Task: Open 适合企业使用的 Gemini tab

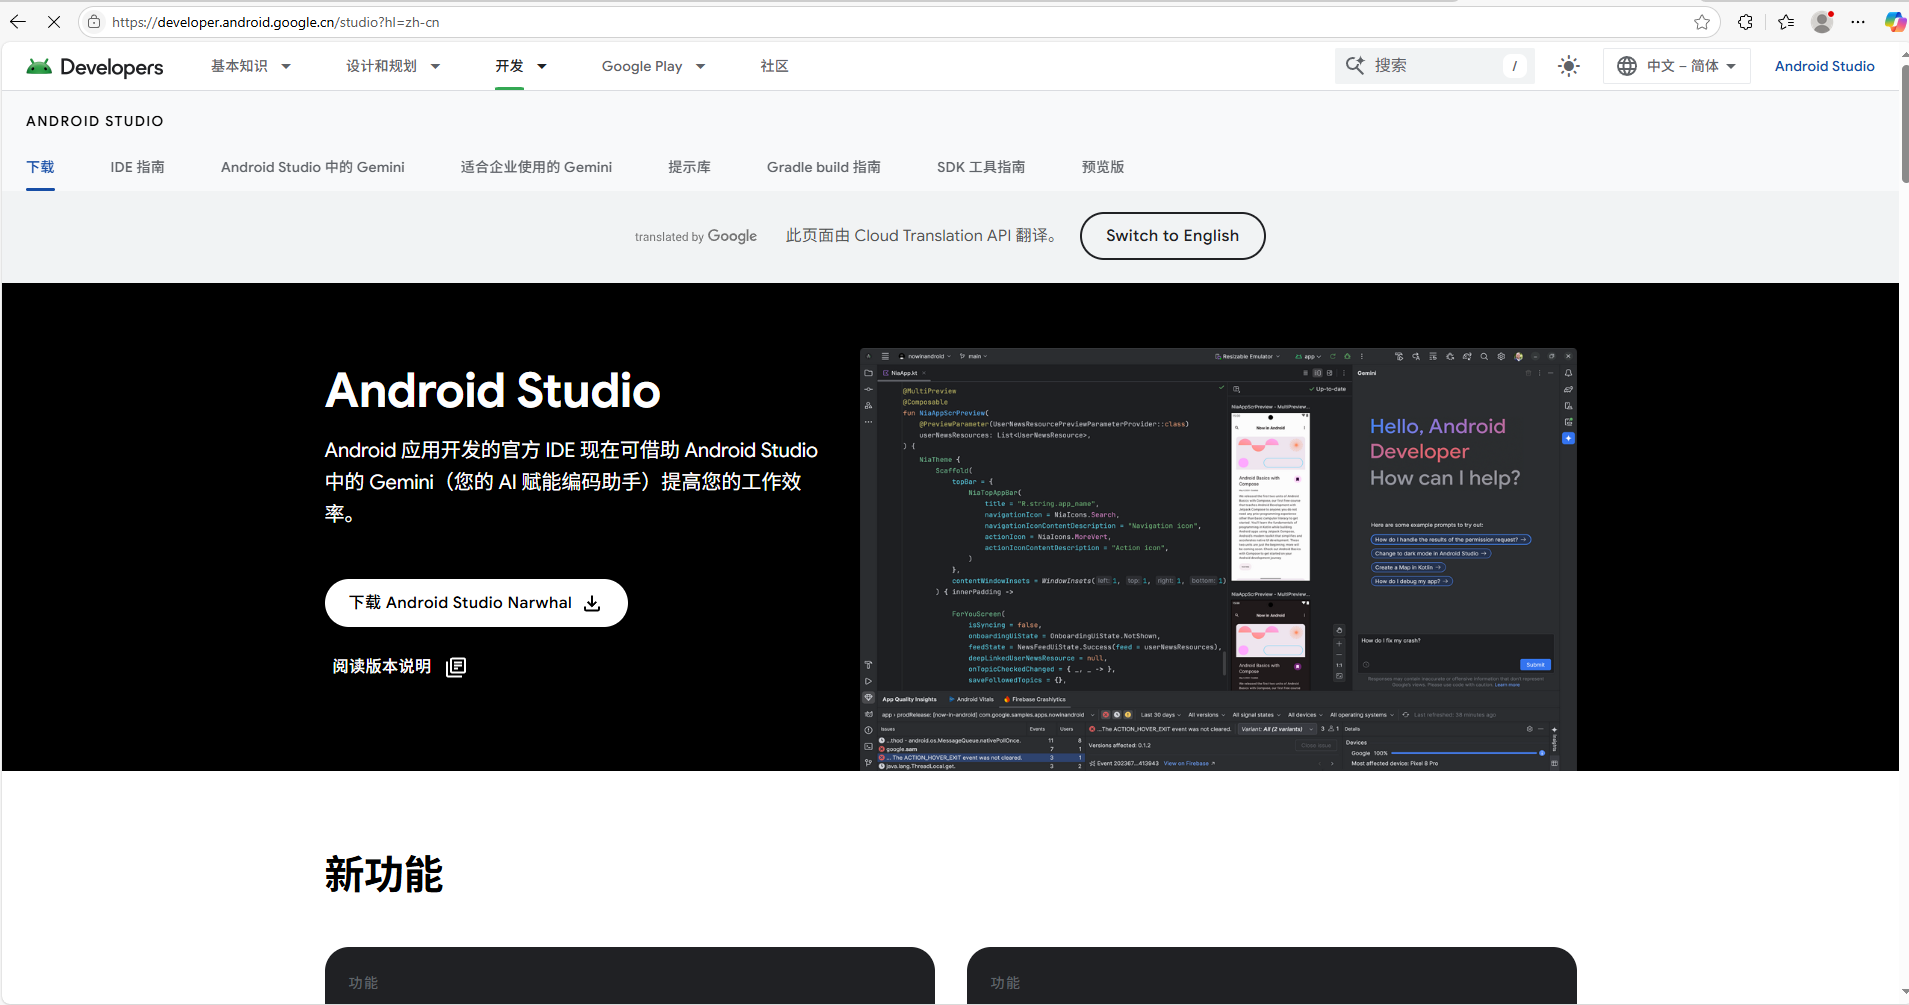Action: coord(536,167)
